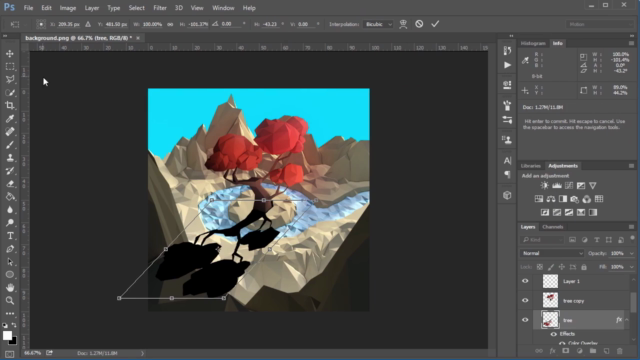
Task: Commit the transform with checkmark
Action: (435, 24)
